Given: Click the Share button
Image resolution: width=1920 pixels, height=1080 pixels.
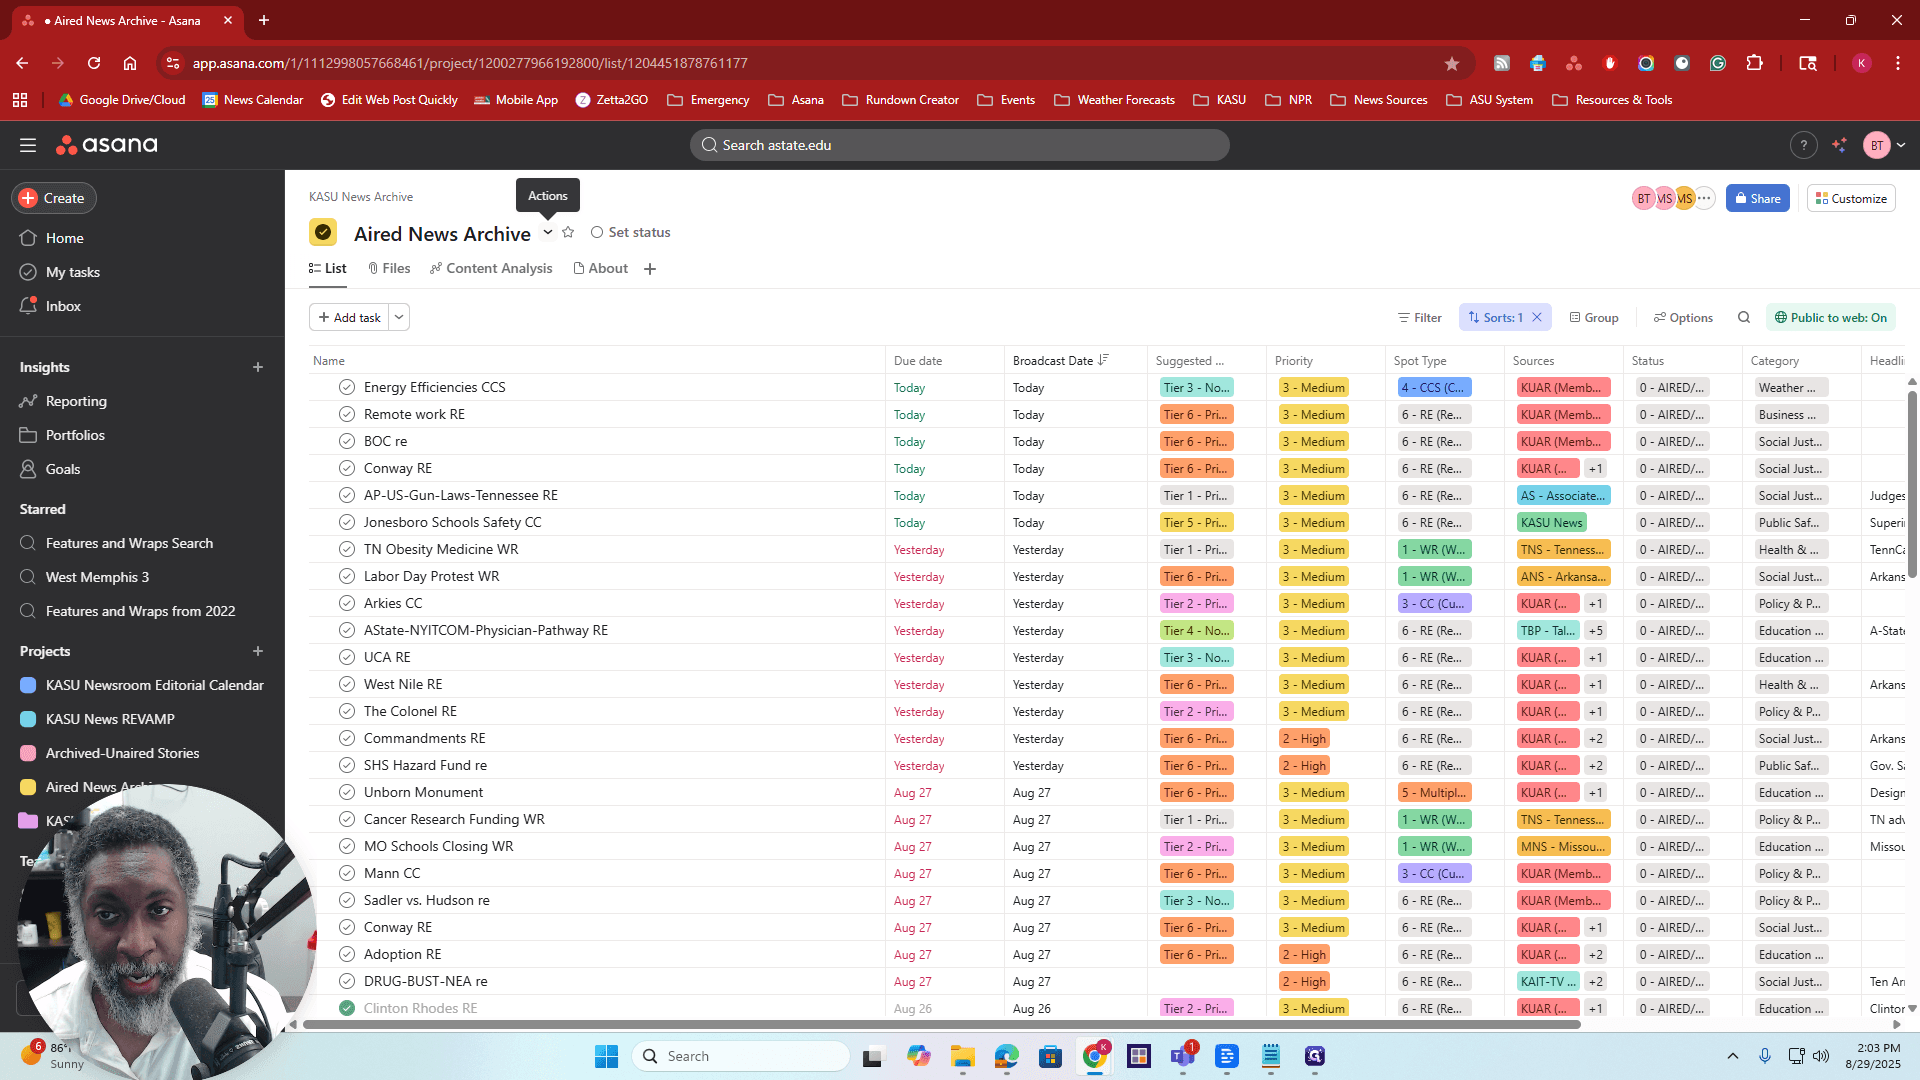Looking at the screenshot, I should 1757,198.
